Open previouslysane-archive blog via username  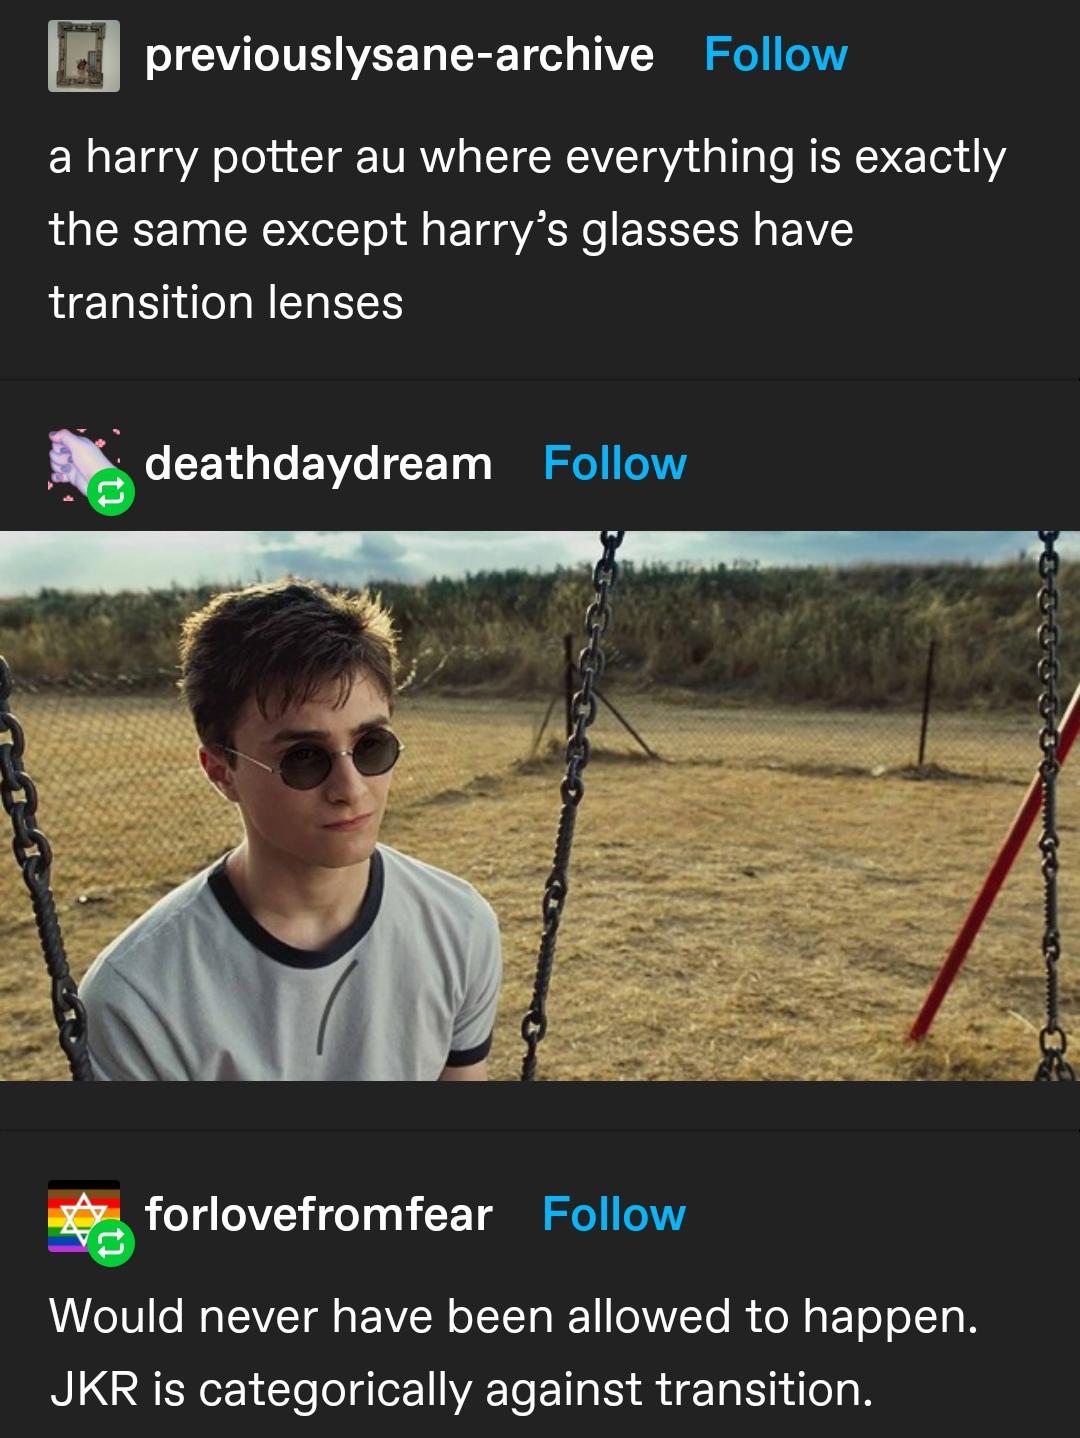click(x=399, y=54)
